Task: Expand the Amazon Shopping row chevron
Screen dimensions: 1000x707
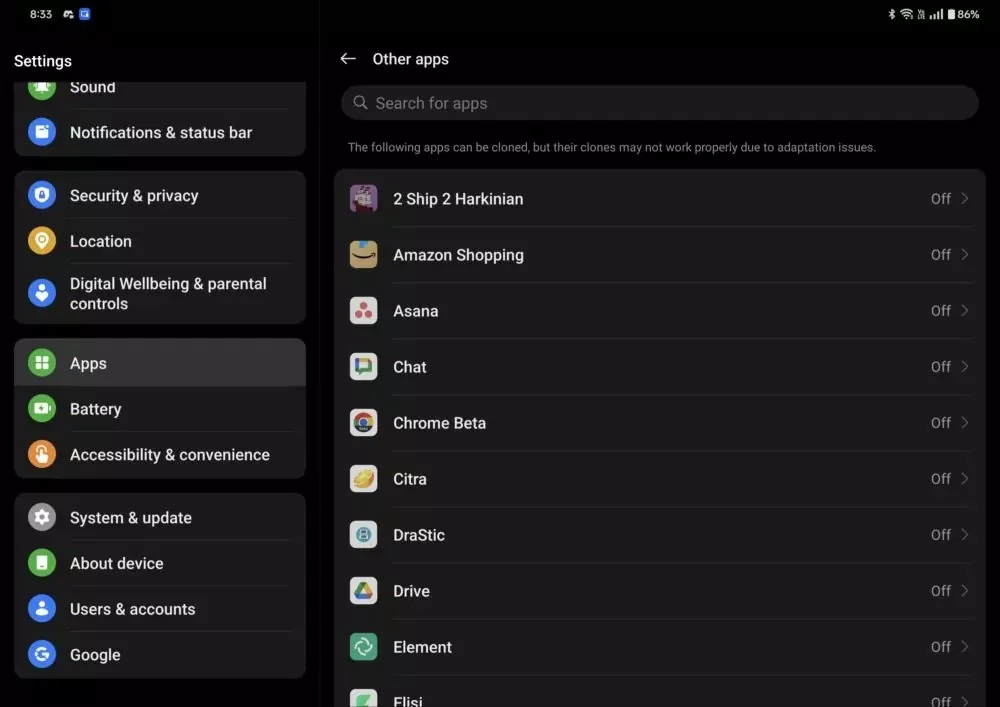Action: (x=965, y=255)
